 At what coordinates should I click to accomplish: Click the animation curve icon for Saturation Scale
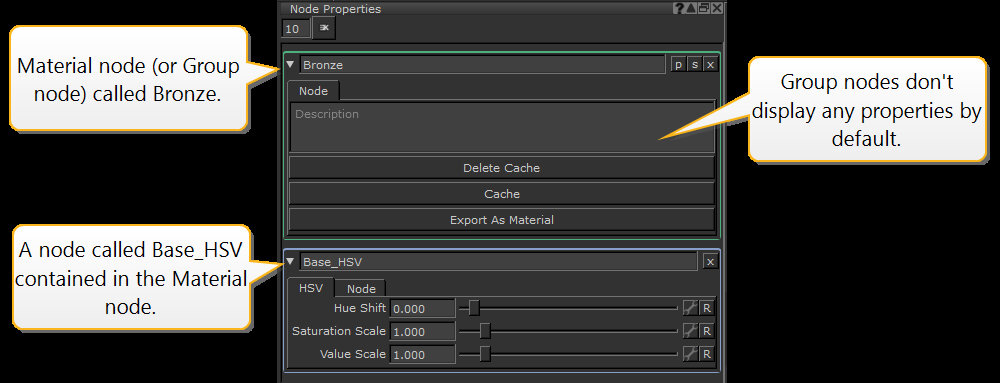click(x=690, y=331)
